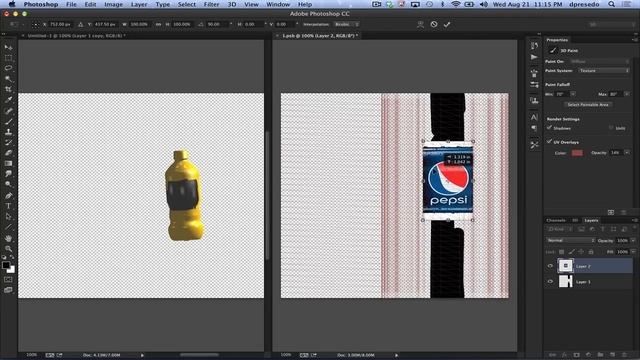Select the Path Selection tool
The width and height of the screenshot is (640, 360).
[8, 217]
